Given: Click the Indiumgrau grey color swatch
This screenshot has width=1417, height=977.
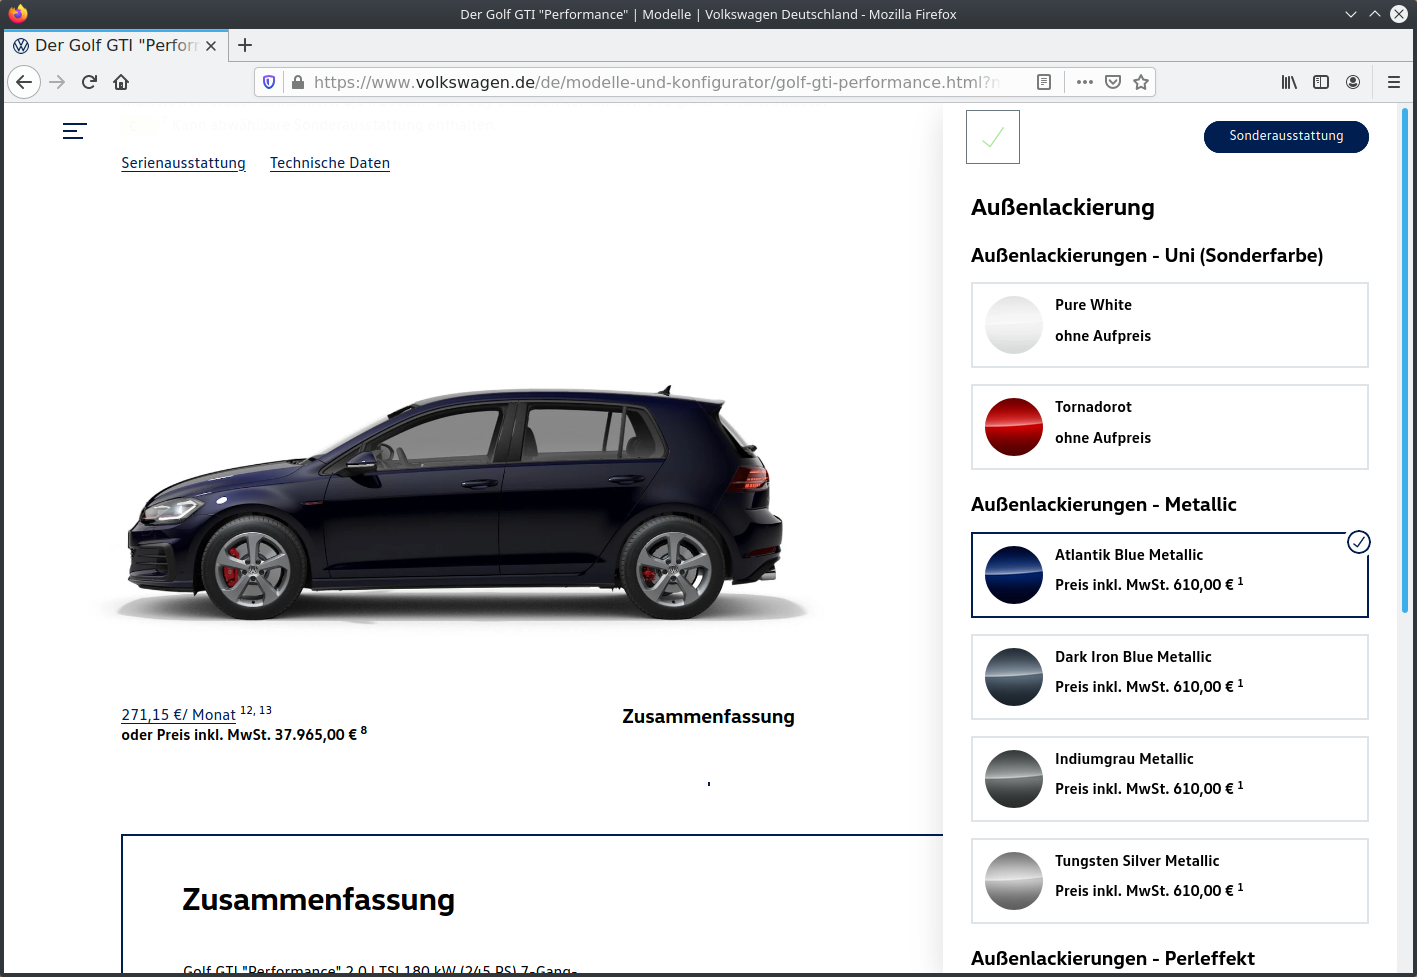Looking at the screenshot, I should point(1014,779).
